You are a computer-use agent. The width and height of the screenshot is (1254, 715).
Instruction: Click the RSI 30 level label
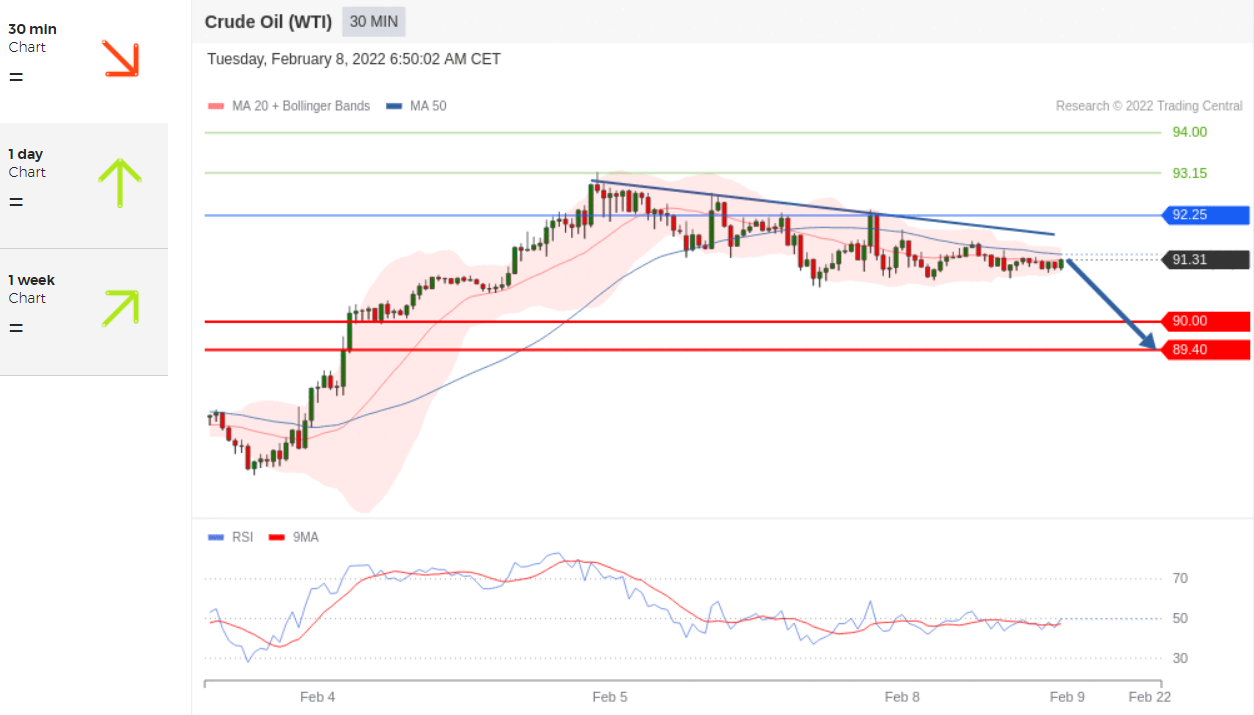[x=1180, y=658]
